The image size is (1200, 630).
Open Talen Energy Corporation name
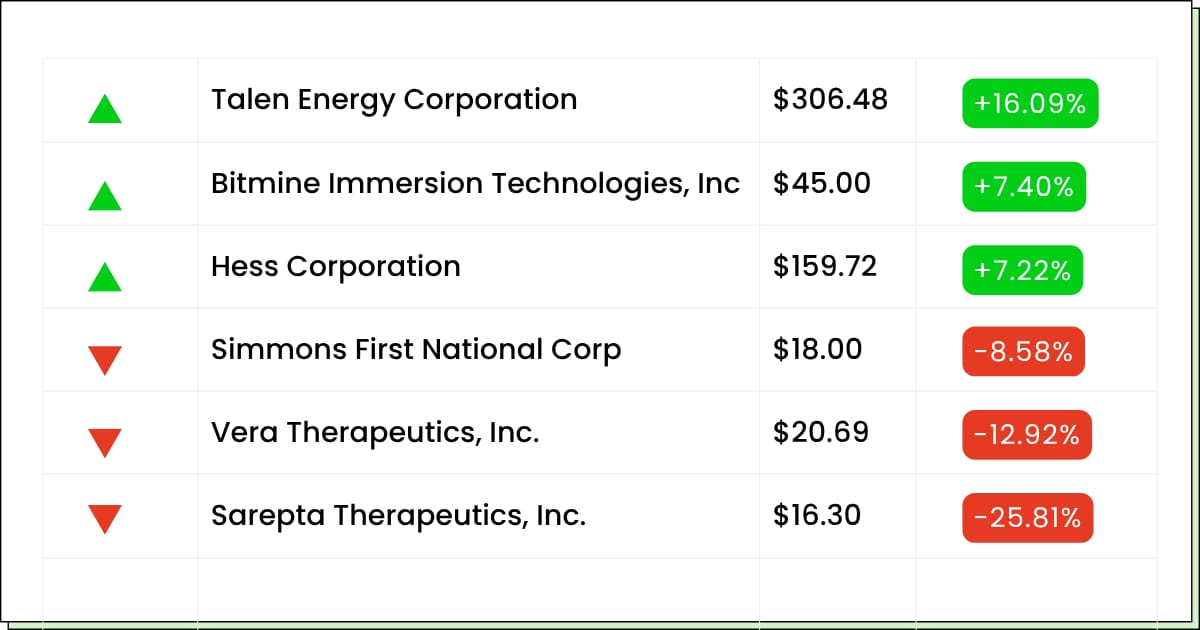(394, 100)
